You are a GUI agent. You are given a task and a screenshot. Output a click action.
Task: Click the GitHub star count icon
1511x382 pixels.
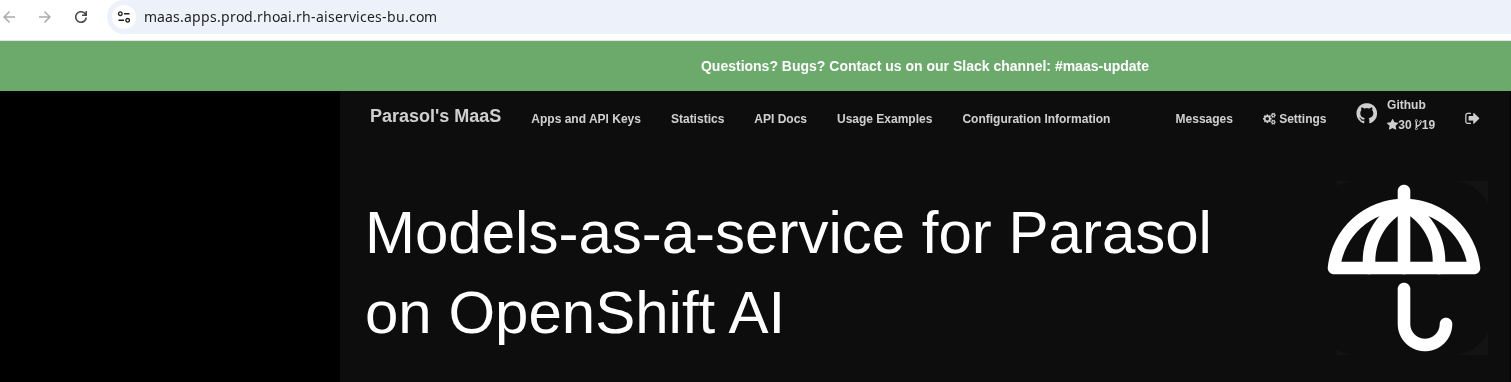(1392, 125)
